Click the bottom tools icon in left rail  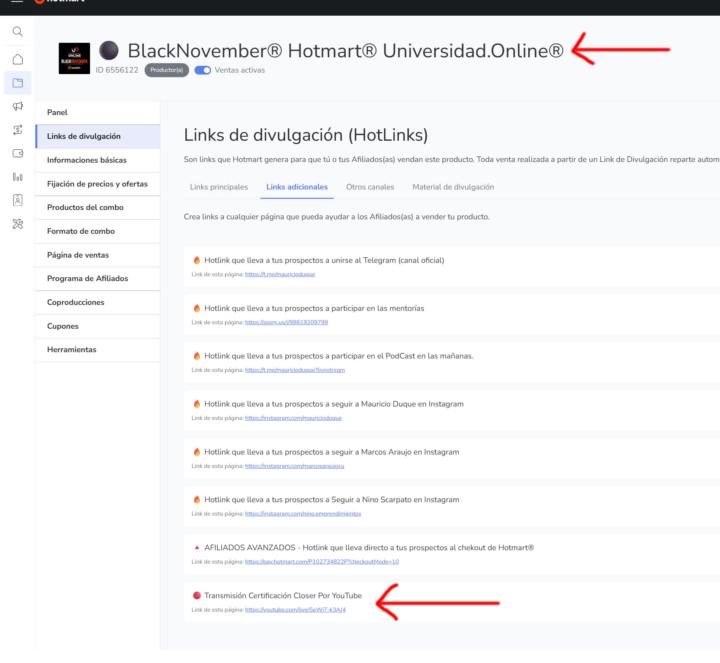coord(17,224)
